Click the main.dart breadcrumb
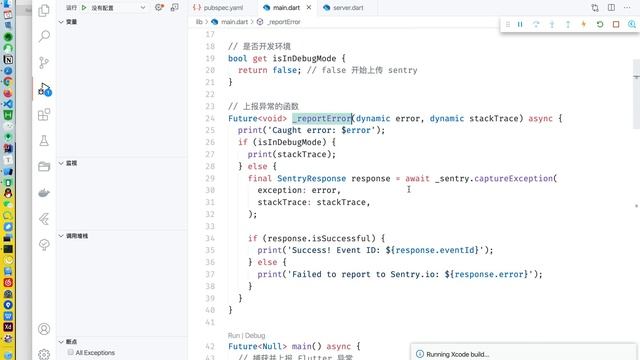 coord(234,22)
